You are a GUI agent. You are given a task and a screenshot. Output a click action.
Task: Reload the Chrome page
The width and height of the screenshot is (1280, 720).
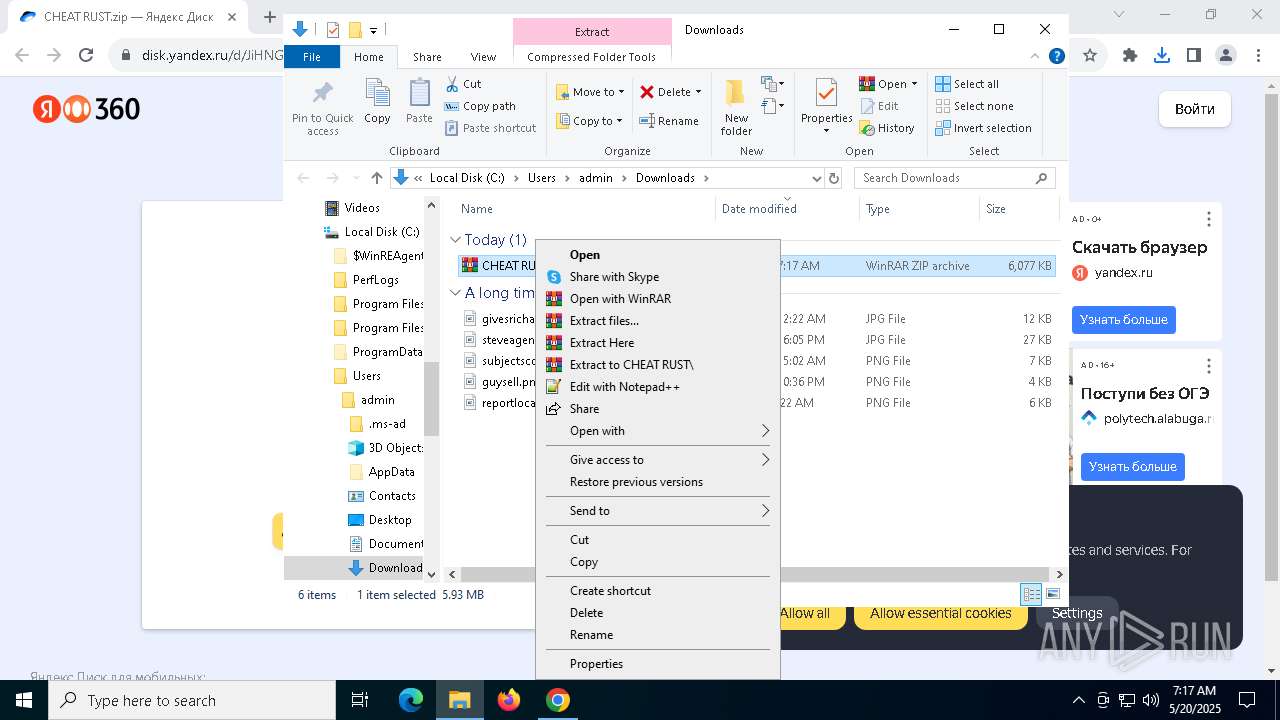86,56
